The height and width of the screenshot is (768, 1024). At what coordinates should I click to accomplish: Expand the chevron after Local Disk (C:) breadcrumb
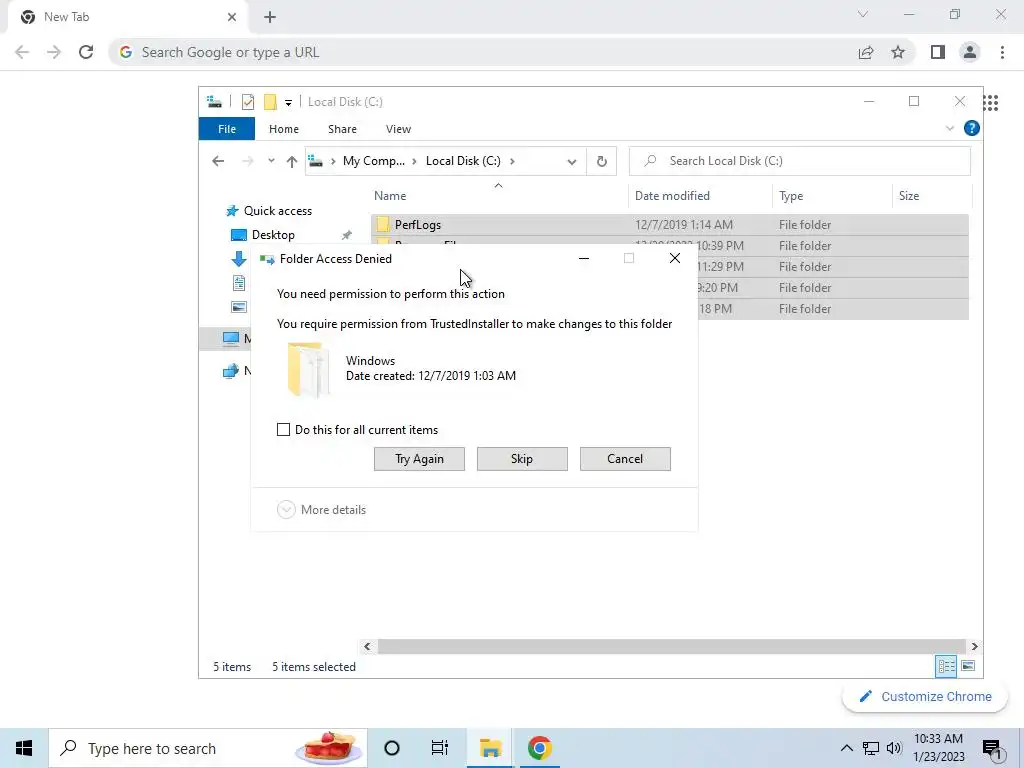(x=512, y=161)
